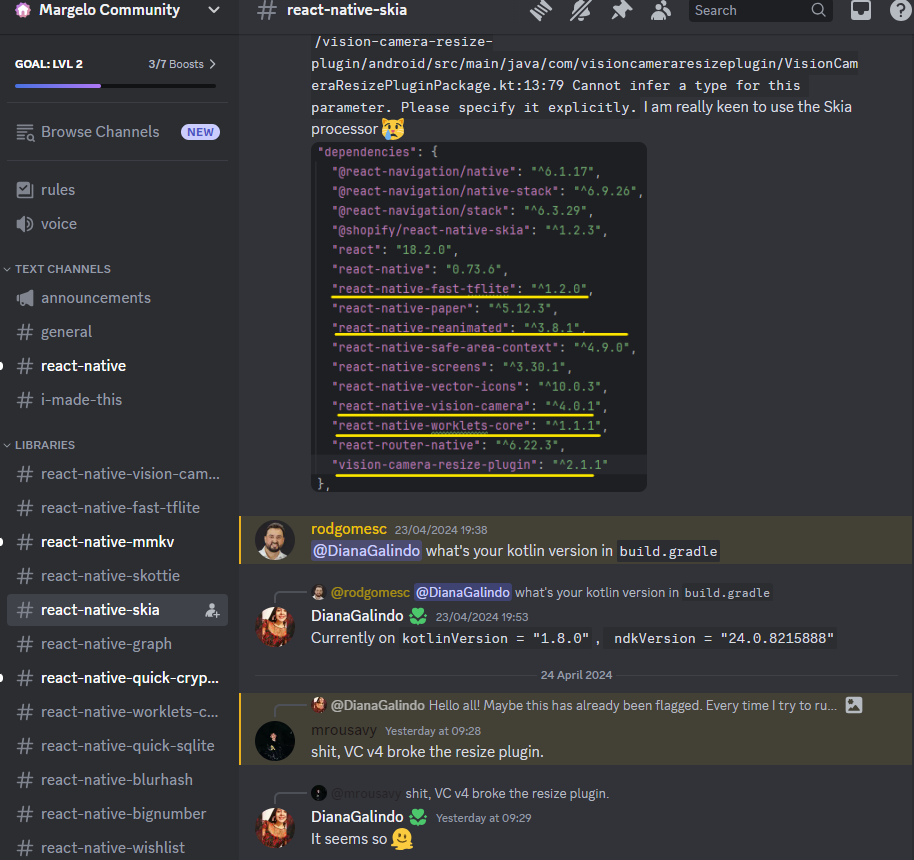Click the Help question mark icon
Viewport: 914px width, 860px height.
(900, 11)
